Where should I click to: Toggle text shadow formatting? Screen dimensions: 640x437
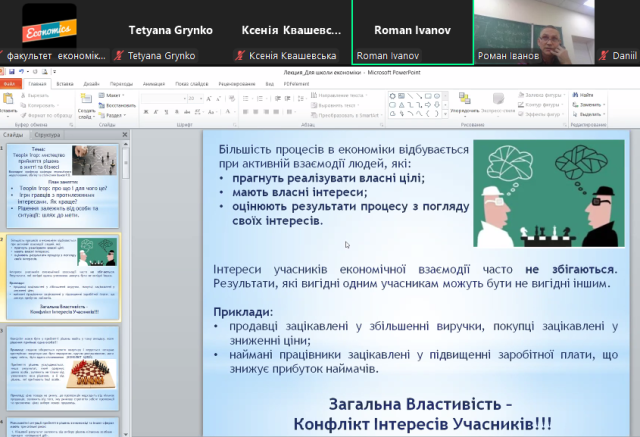pyautogui.click(x=176, y=112)
